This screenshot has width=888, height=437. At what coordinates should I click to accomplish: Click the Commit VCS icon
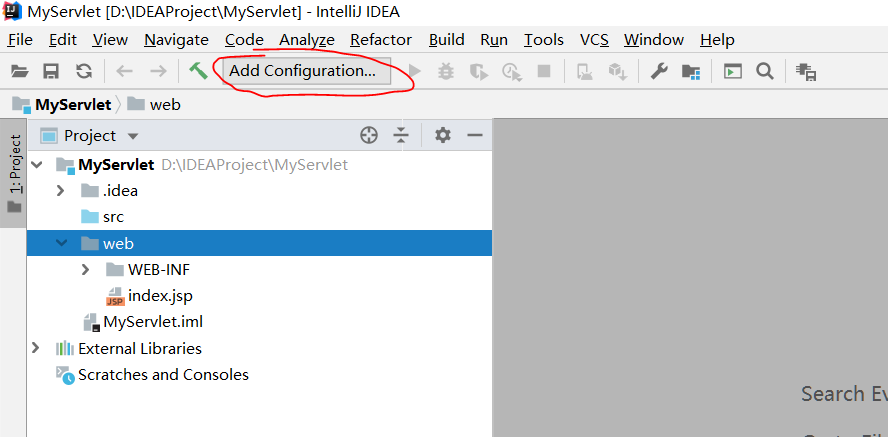tap(617, 72)
